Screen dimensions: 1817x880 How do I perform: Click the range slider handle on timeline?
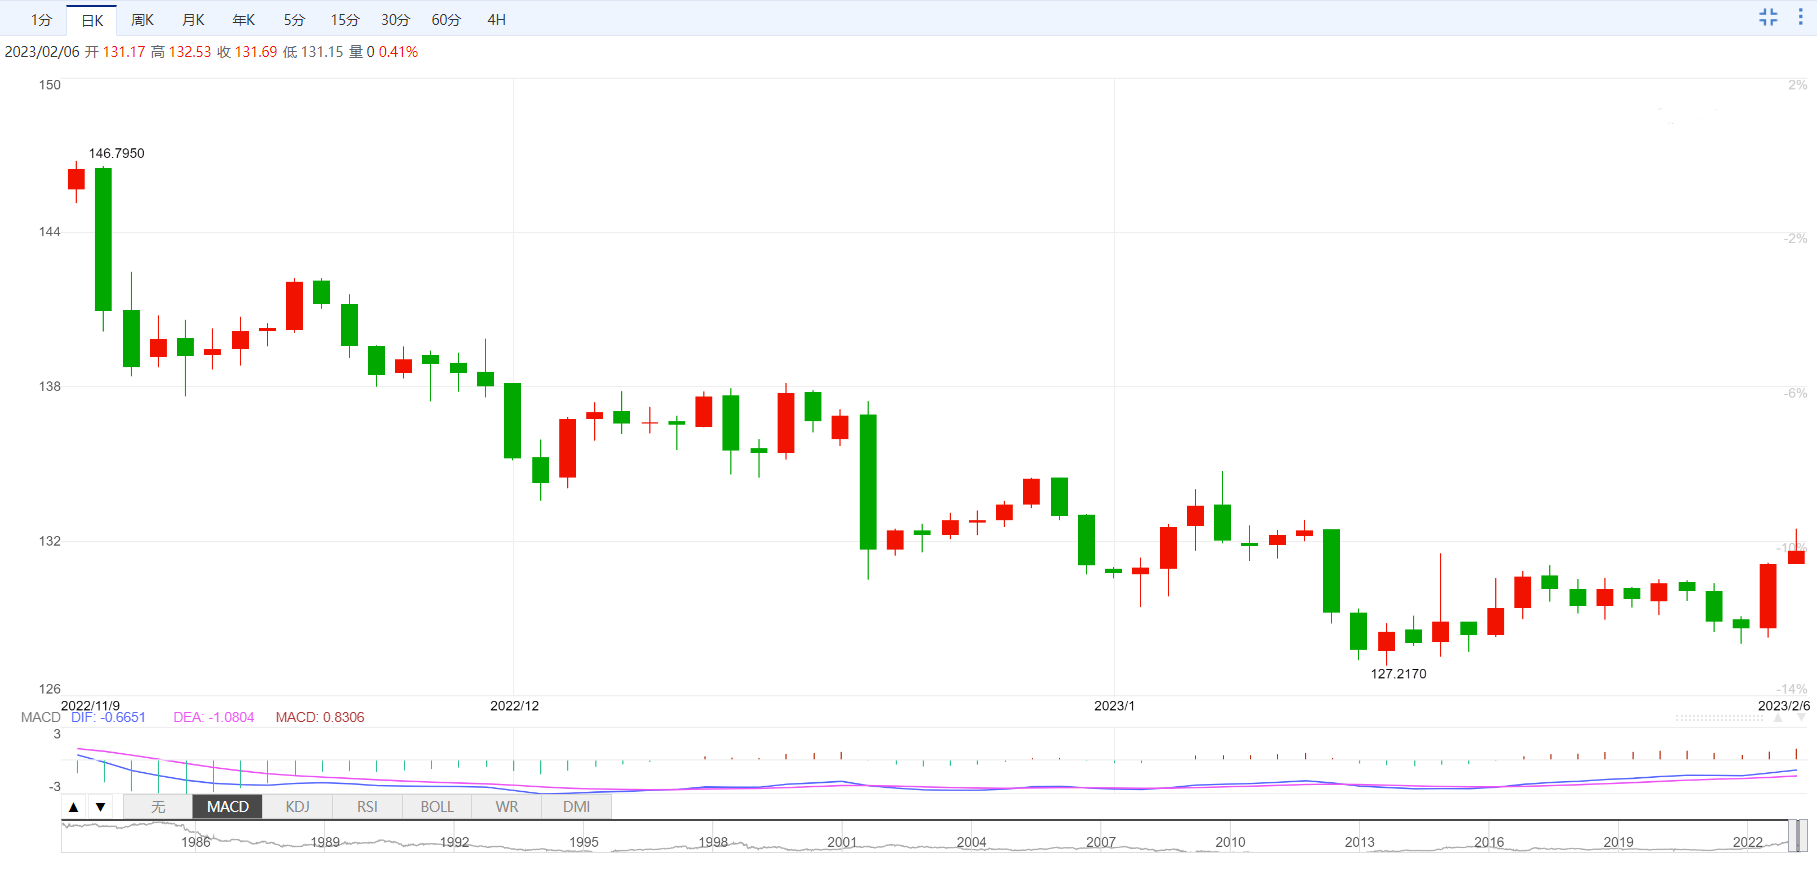click(x=1796, y=835)
